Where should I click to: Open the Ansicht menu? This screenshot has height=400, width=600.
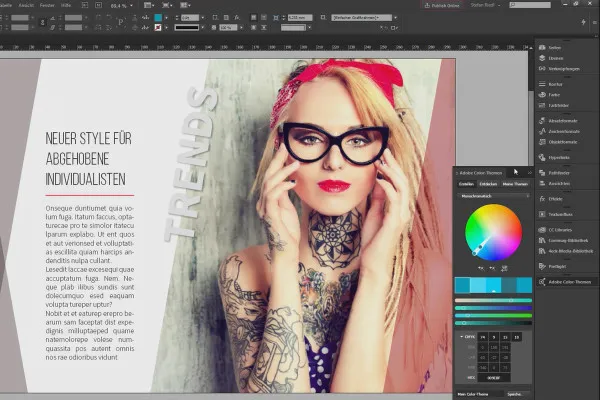[x=26, y=5]
